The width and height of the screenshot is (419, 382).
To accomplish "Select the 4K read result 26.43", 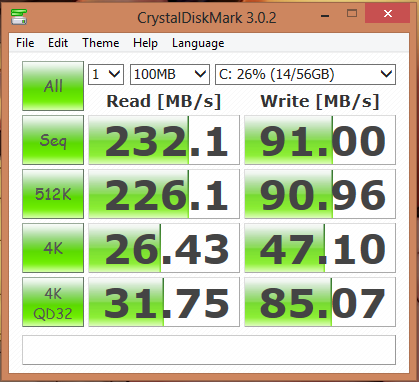I will coord(164,248).
